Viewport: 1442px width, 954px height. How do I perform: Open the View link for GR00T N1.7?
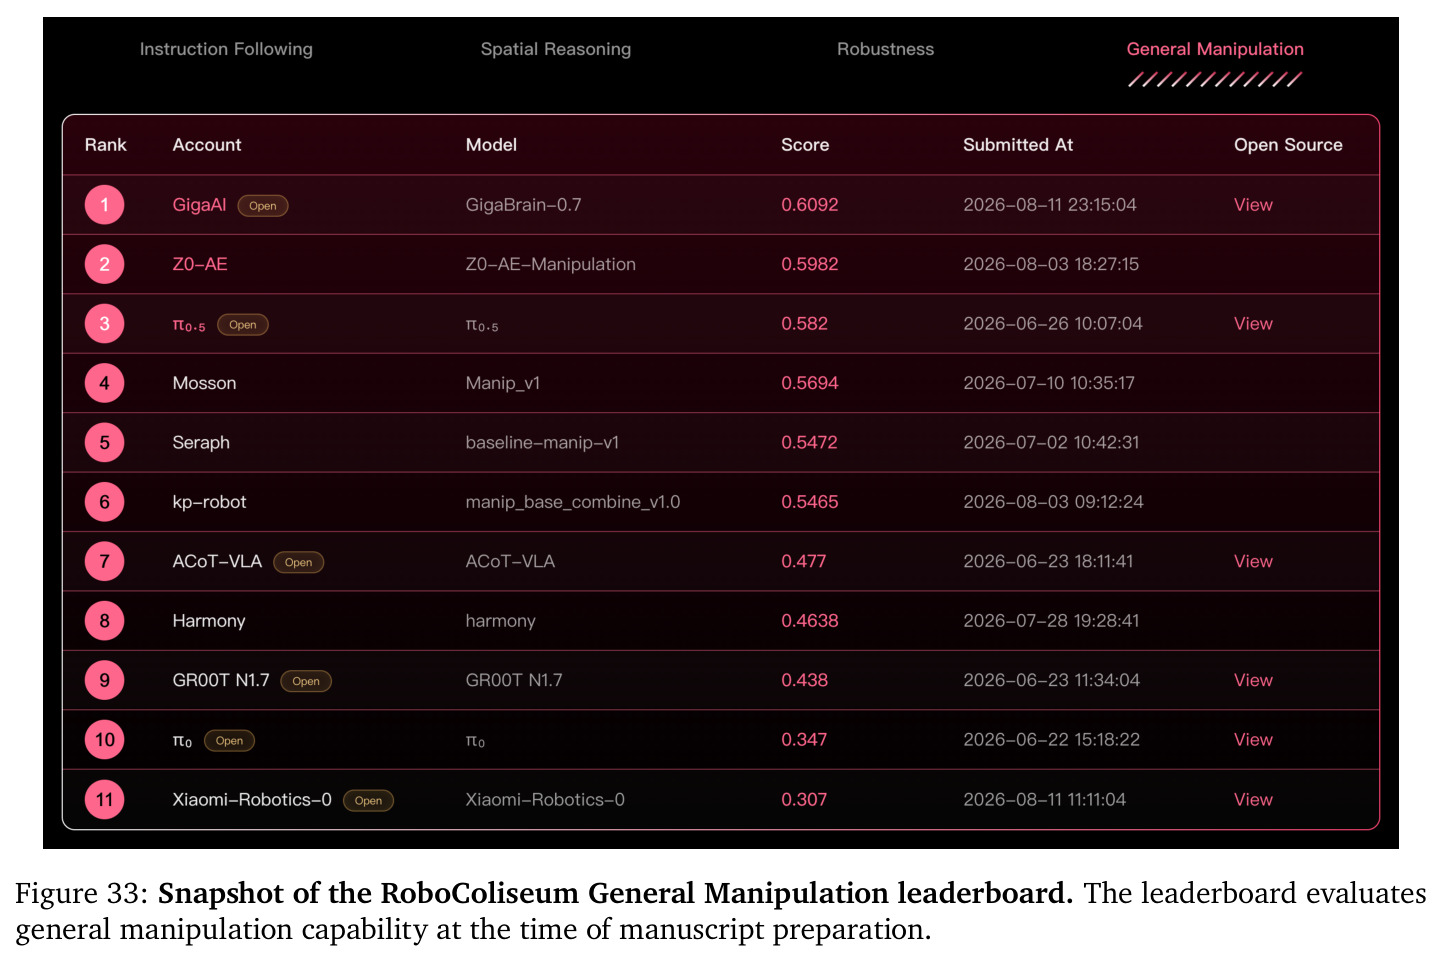[1253, 681]
